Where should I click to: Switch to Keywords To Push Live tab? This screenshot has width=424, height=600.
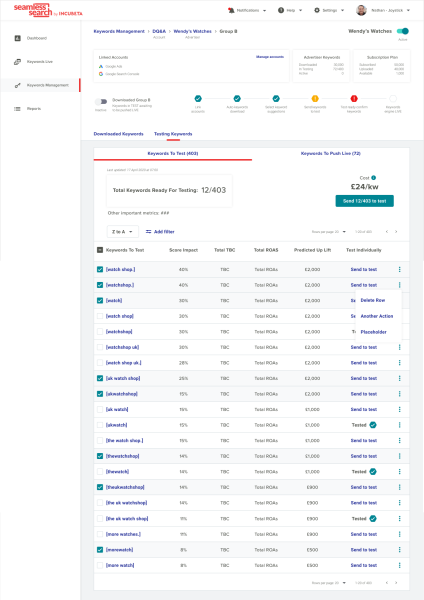click(x=331, y=153)
